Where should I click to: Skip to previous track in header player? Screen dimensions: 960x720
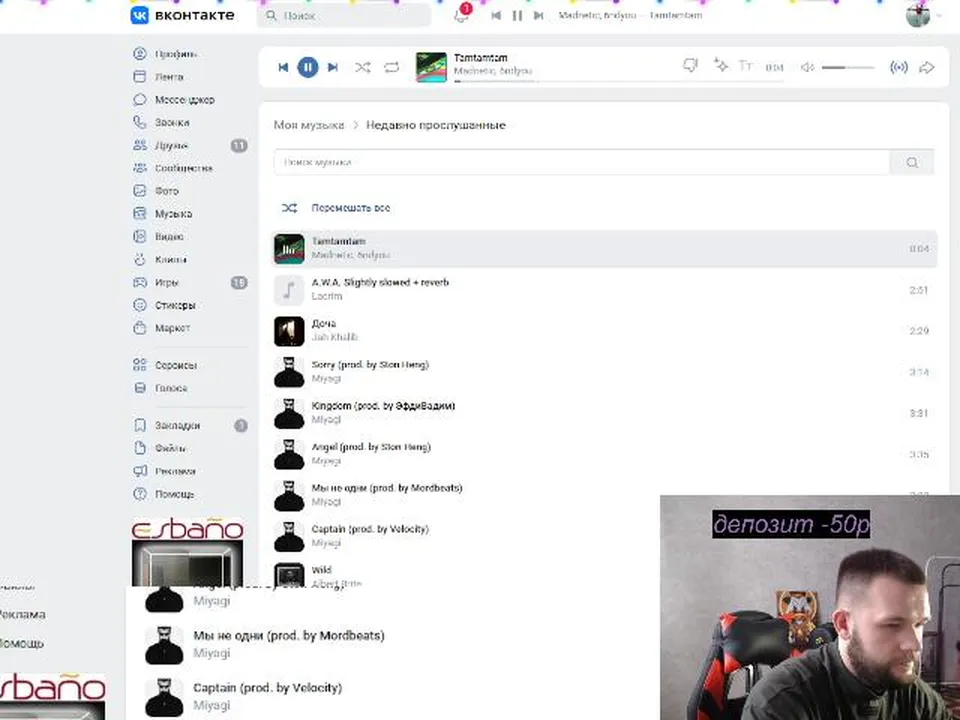496,15
